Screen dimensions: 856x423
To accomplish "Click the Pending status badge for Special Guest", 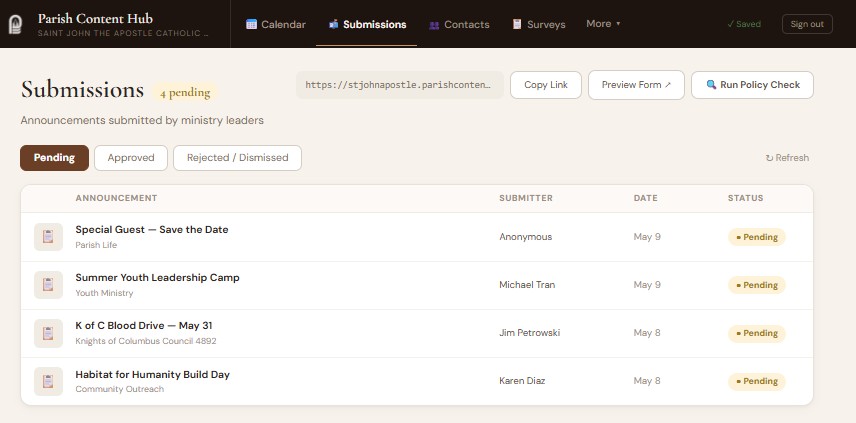I will point(757,237).
